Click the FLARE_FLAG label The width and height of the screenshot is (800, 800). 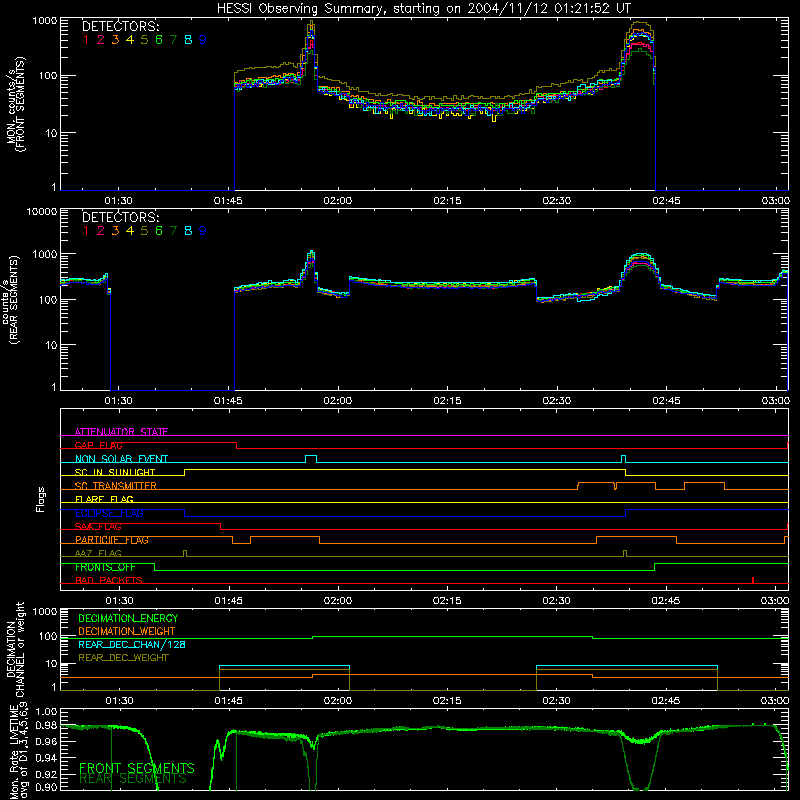[104, 499]
